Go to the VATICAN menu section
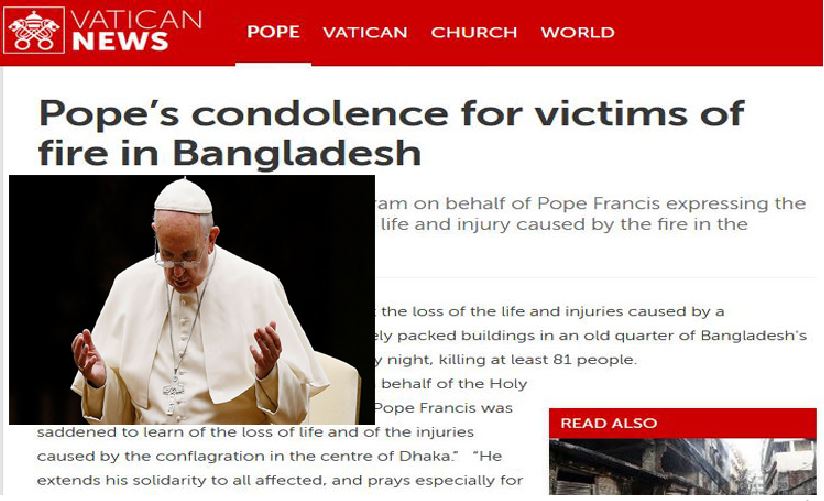Viewport: 824px width, 501px height. (365, 32)
